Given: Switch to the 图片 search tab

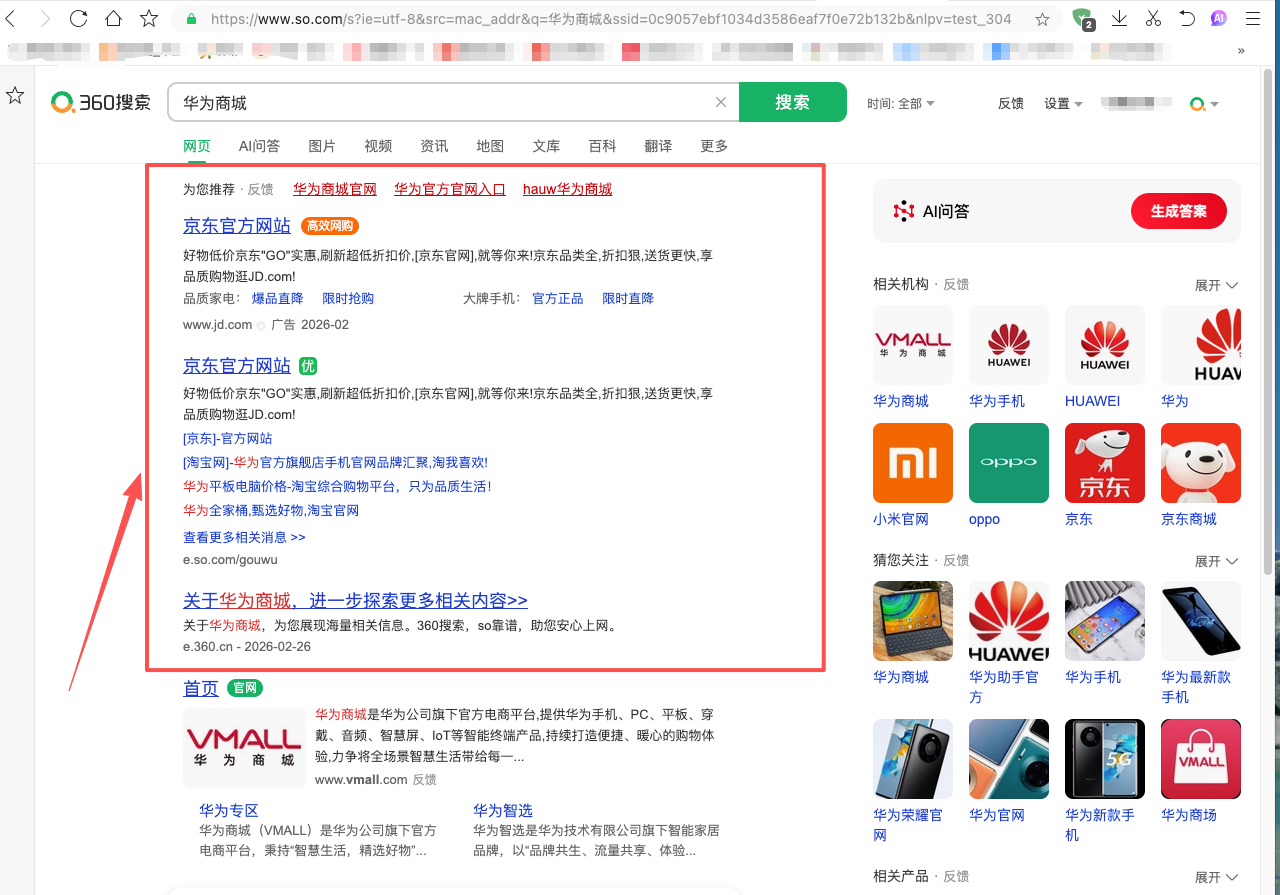Looking at the screenshot, I should [321, 145].
